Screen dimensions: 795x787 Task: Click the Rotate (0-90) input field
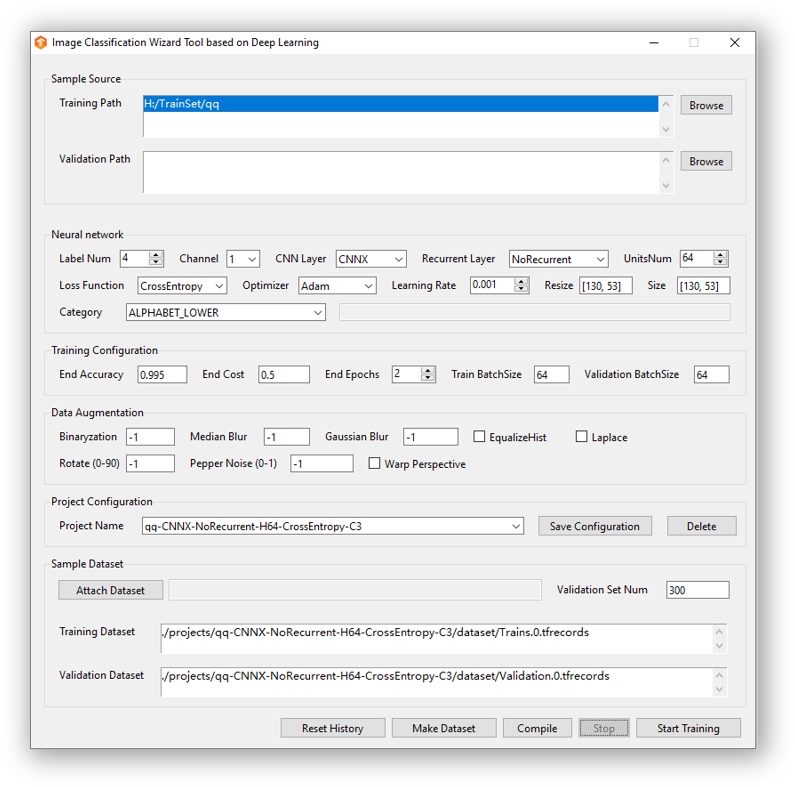(151, 463)
